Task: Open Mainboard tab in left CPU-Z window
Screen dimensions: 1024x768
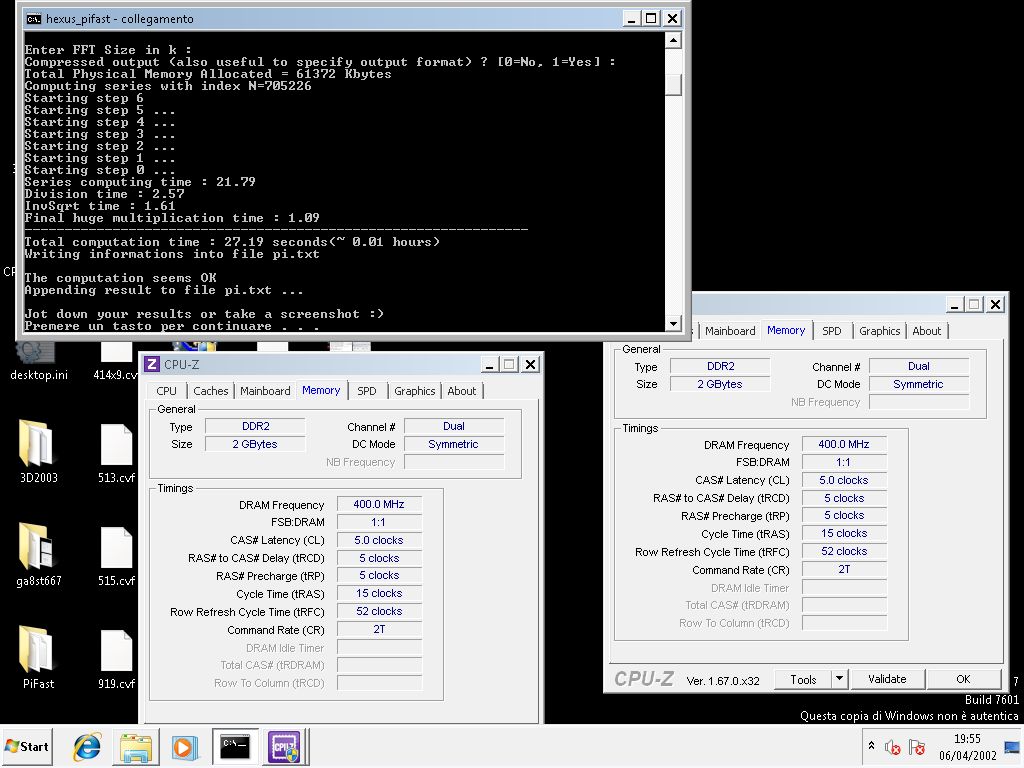Action: click(x=265, y=391)
